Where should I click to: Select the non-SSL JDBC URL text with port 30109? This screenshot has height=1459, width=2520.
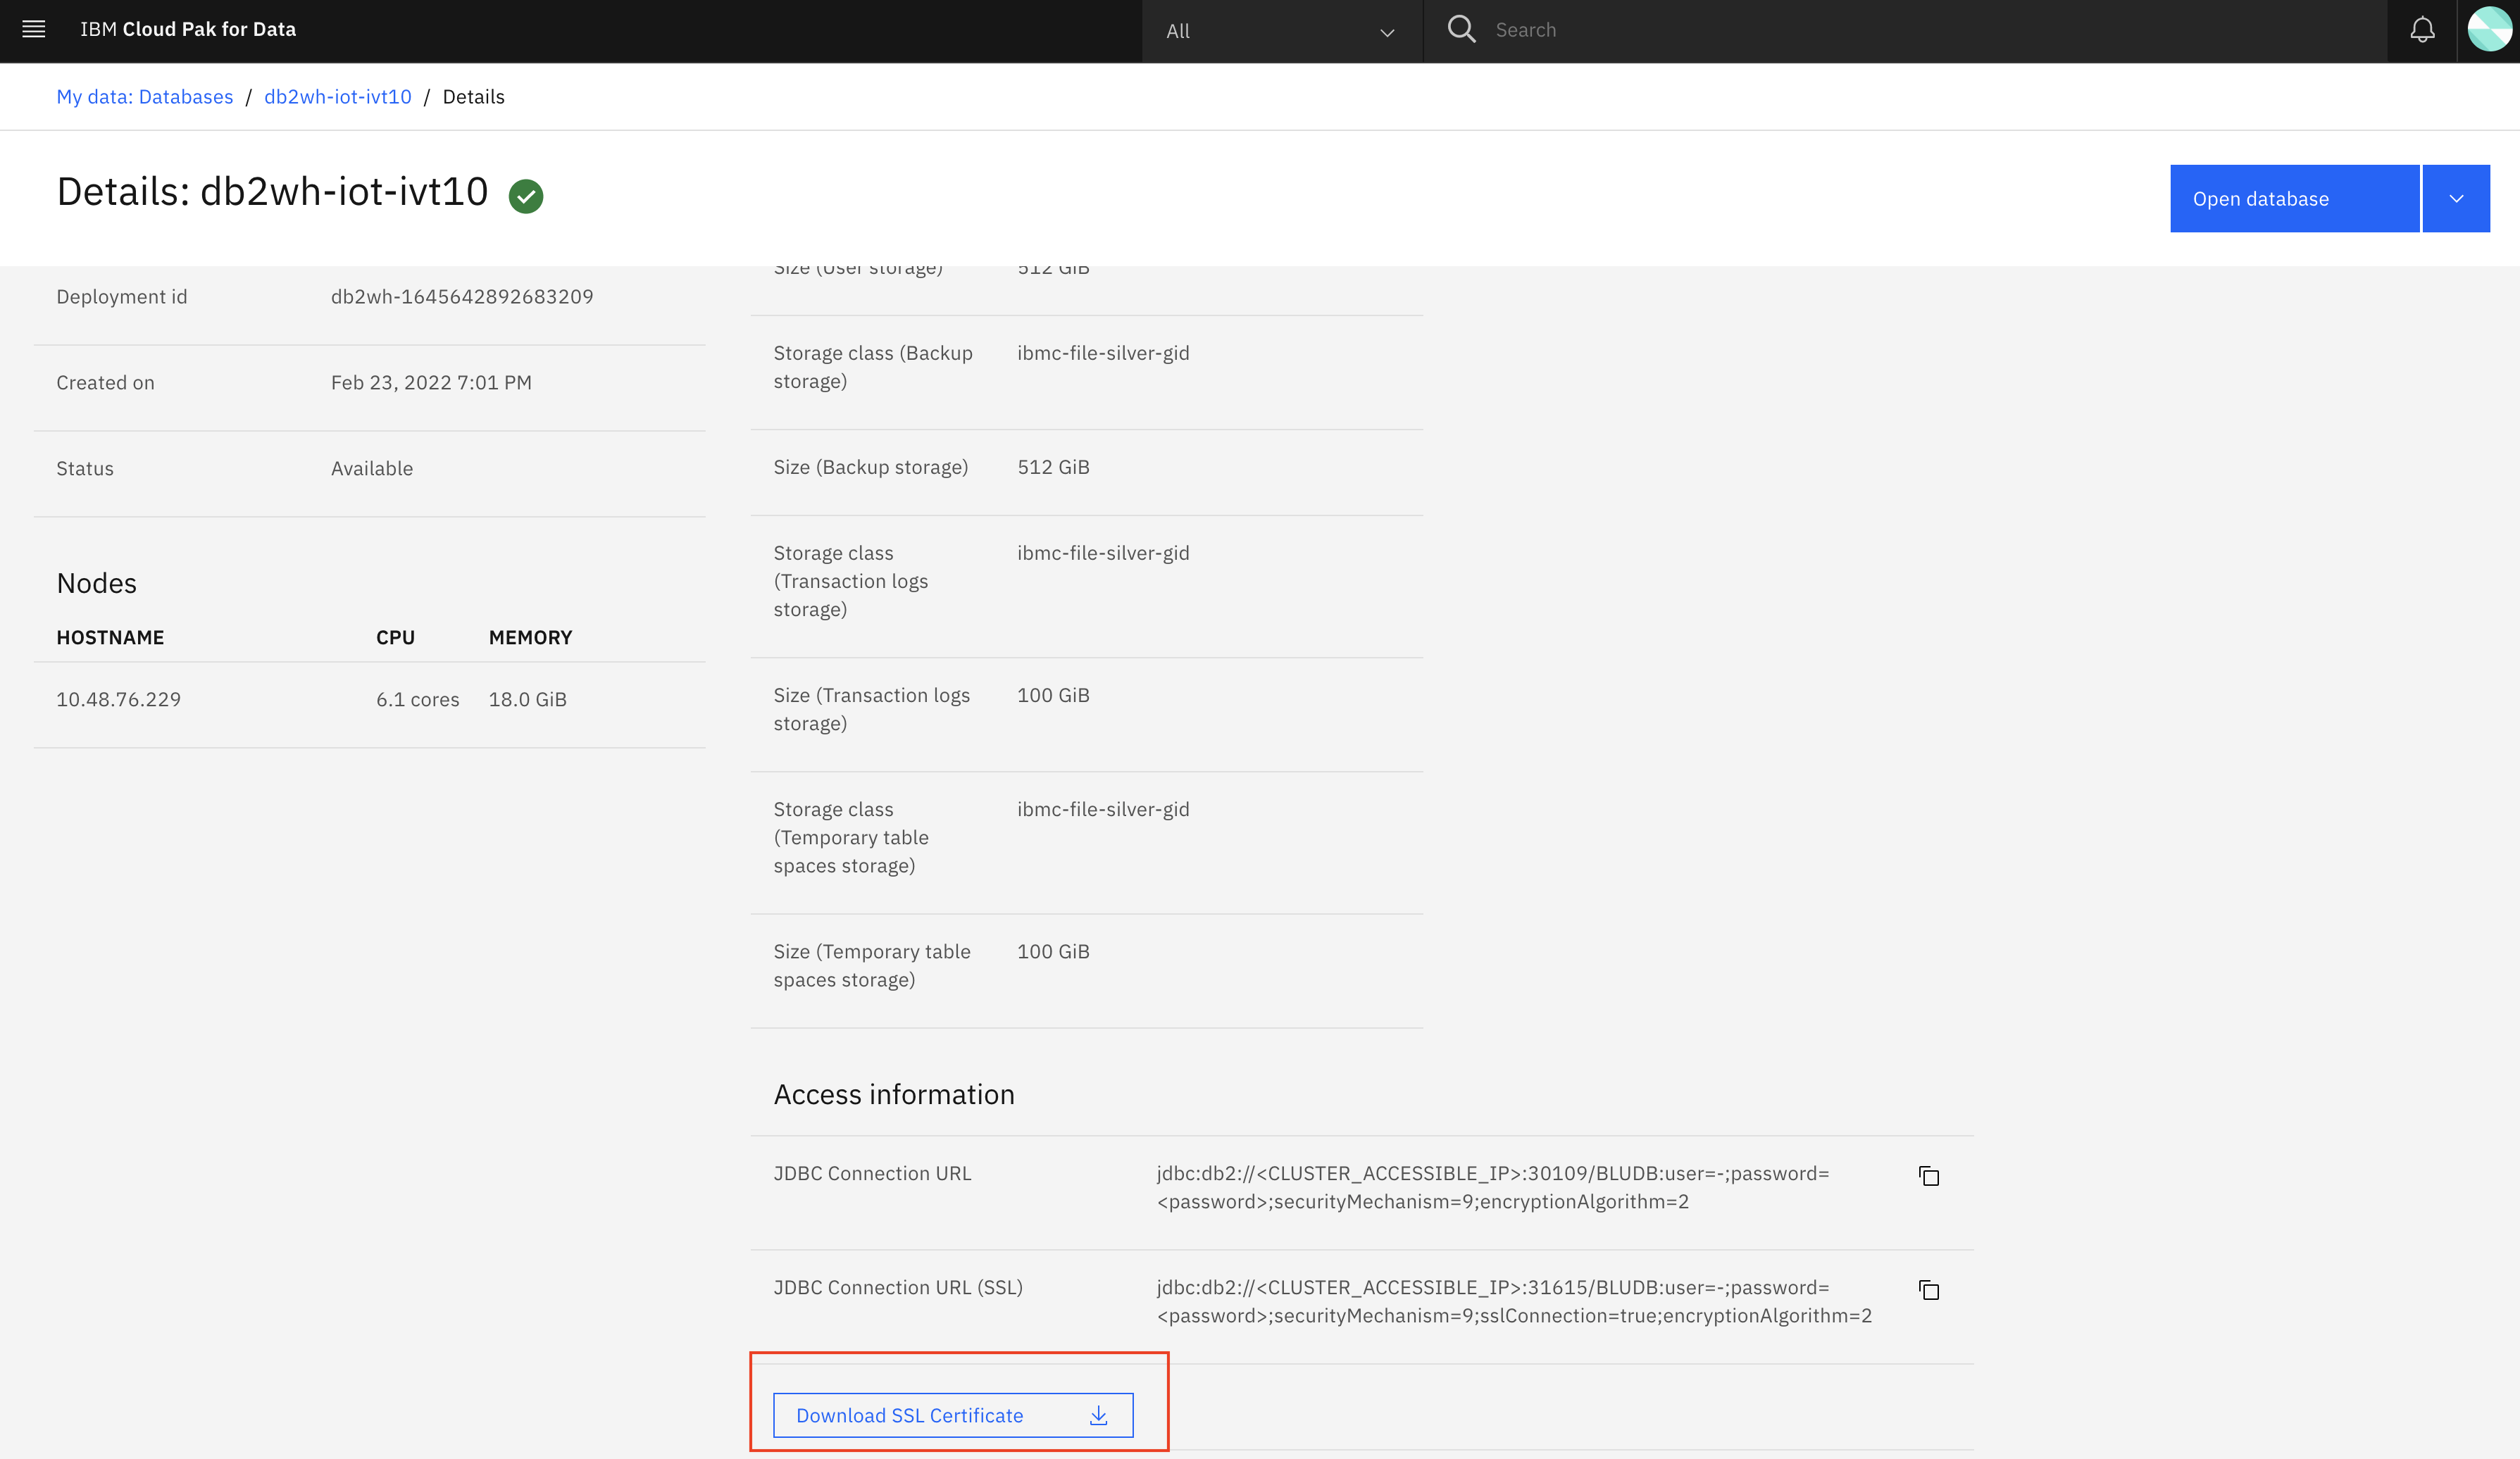click(1493, 1188)
